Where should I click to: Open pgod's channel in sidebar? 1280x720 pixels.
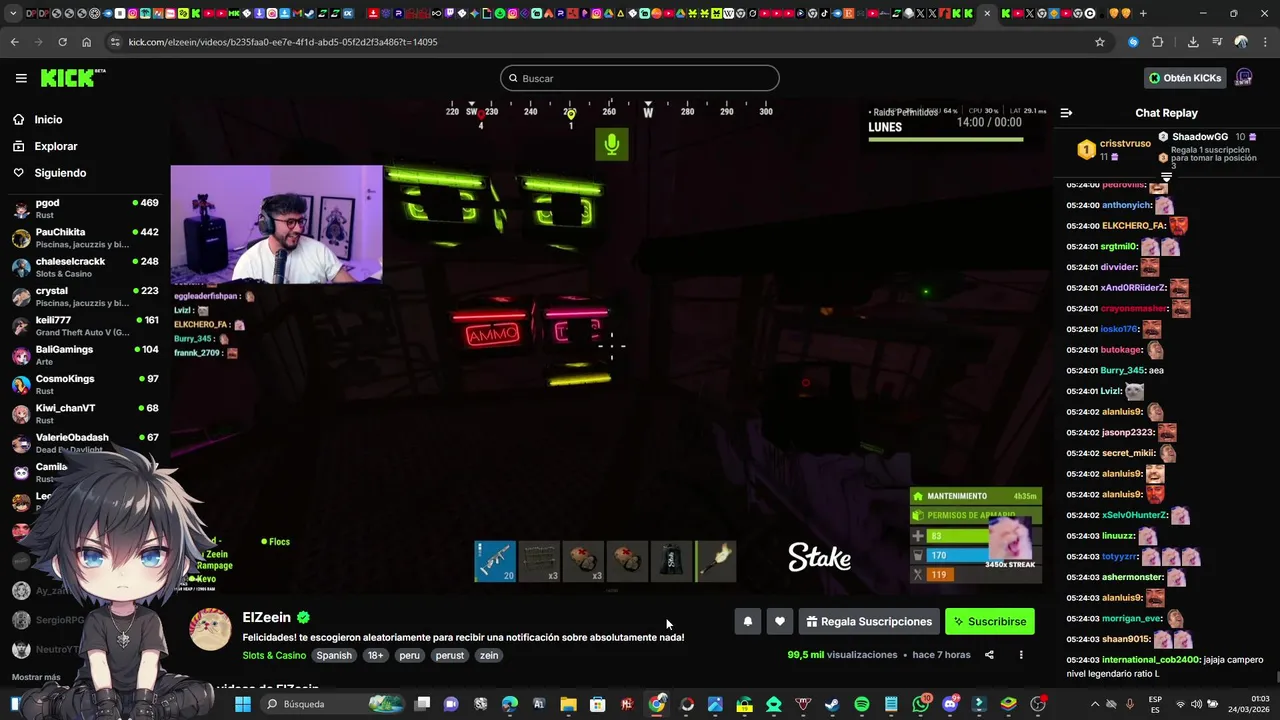pyautogui.click(x=85, y=208)
